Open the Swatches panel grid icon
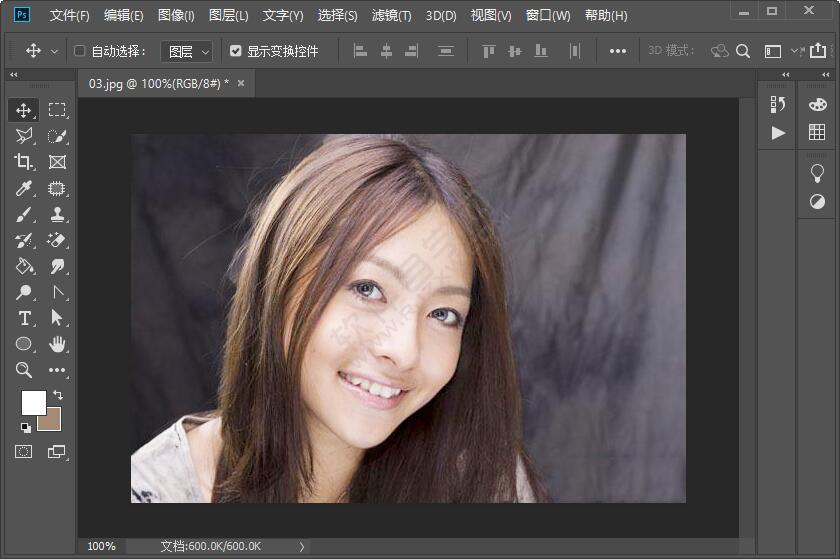The width and height of the screenshot is (840, 559). pyautogui.click(x=817, y=132)
